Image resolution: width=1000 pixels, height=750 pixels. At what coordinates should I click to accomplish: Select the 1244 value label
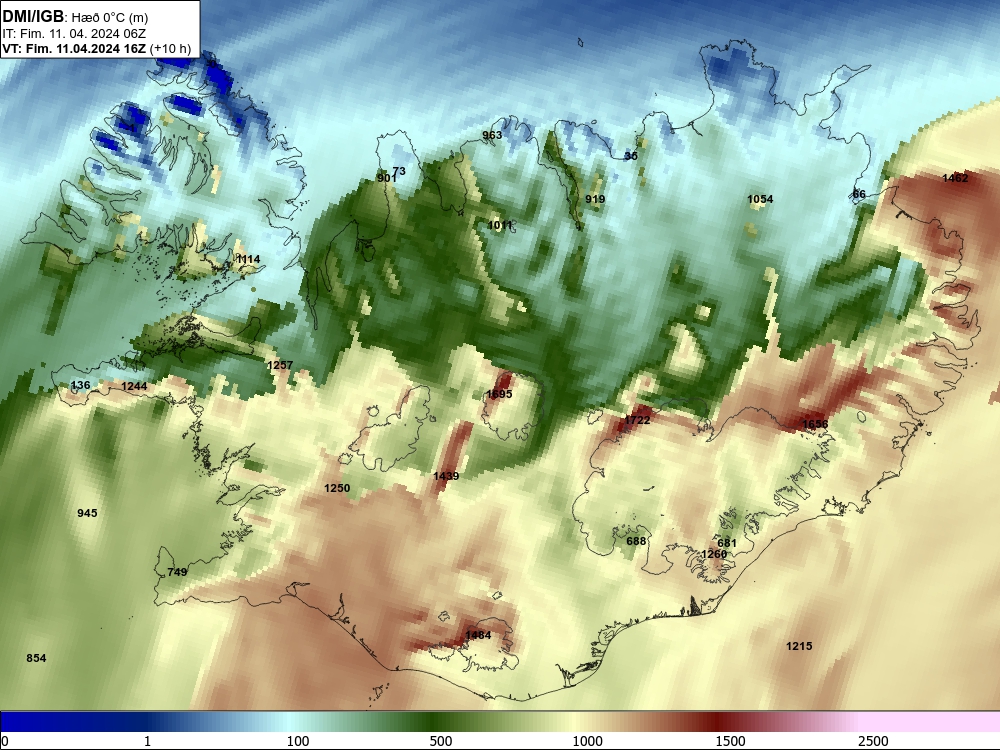pos(134,386)
